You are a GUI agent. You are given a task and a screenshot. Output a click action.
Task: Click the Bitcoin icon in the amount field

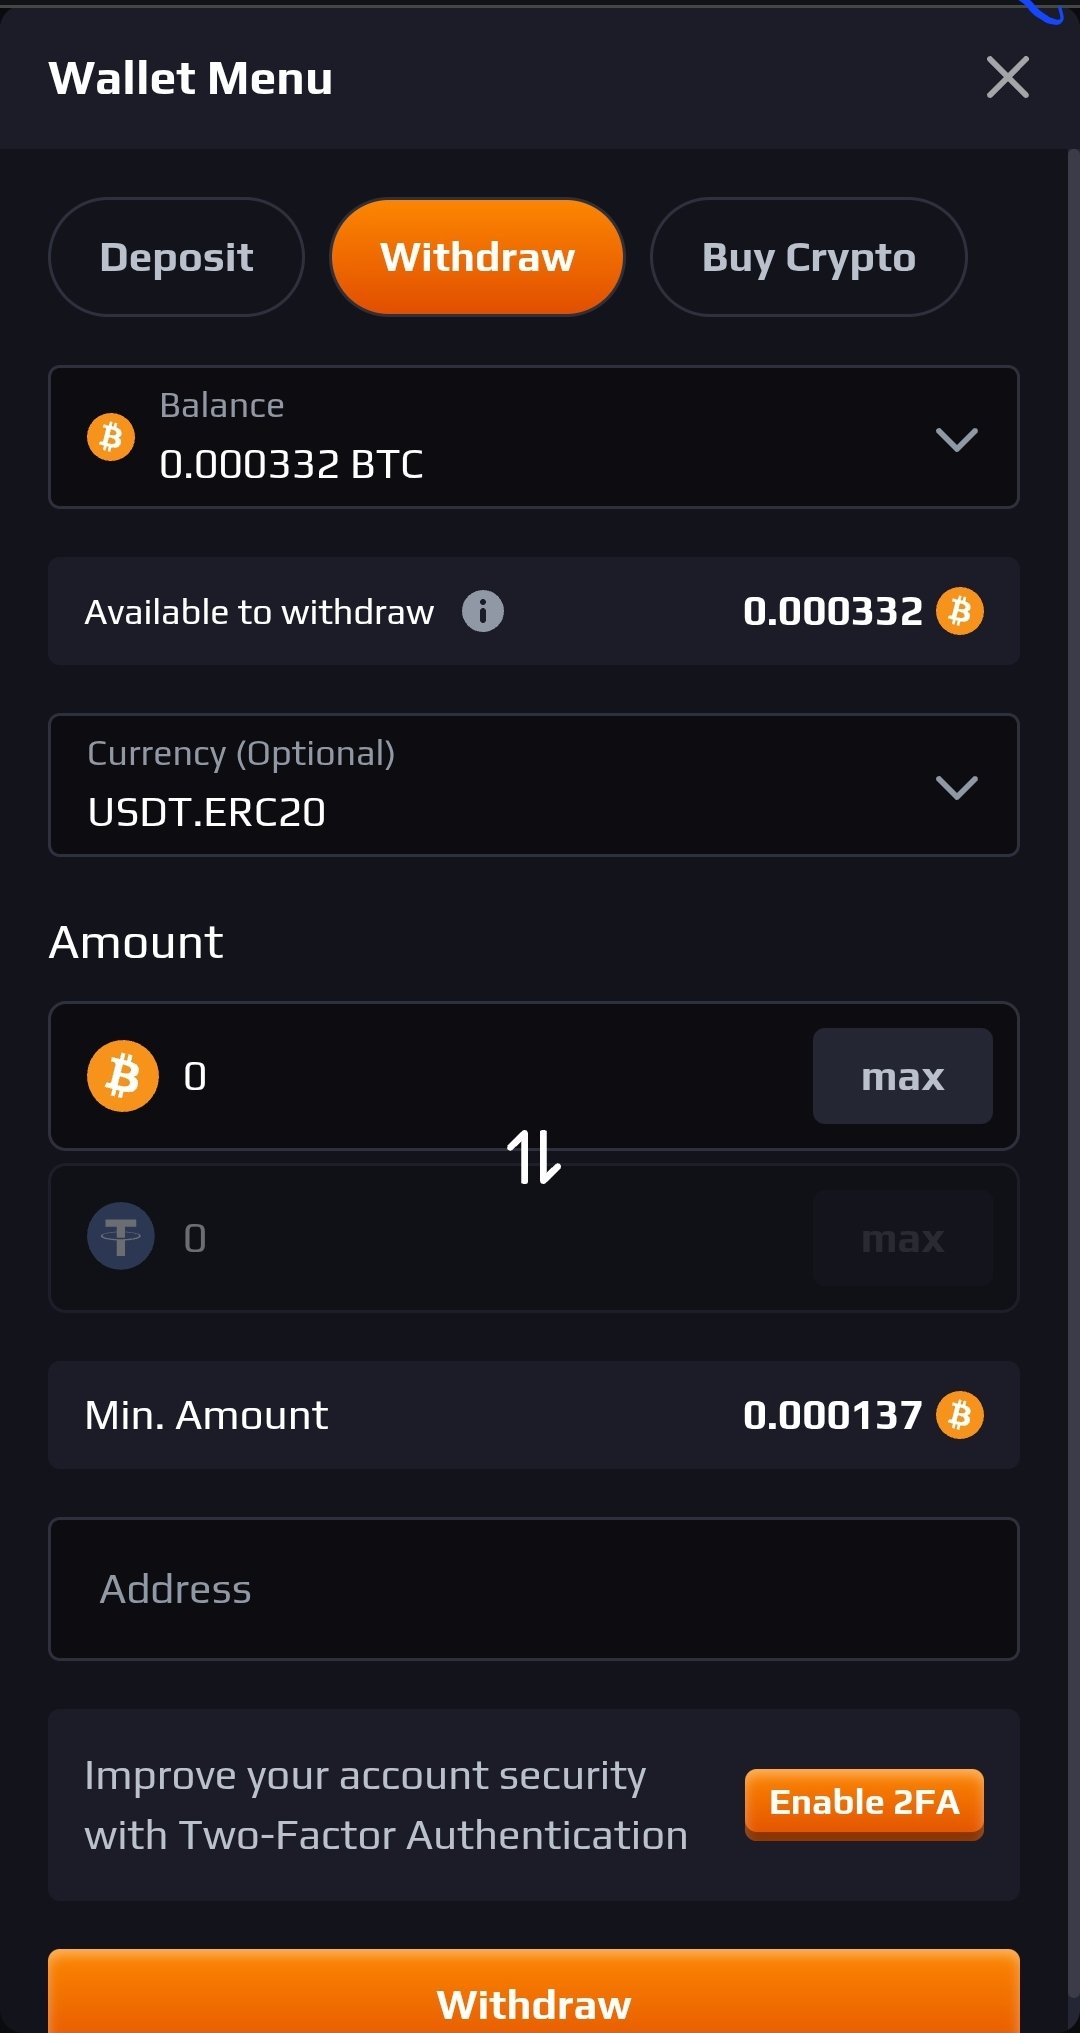[123, 1076]
